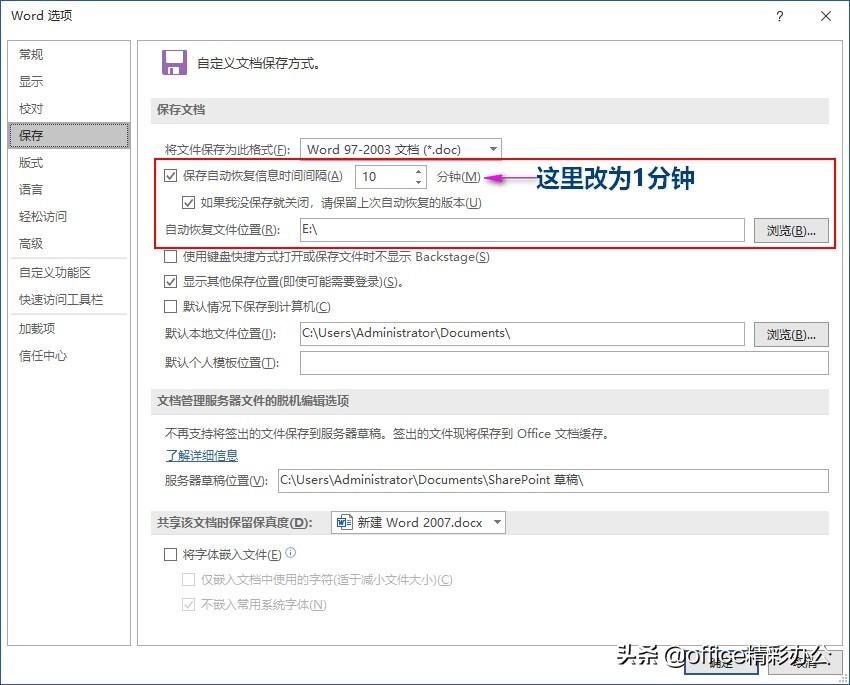Viewport: 850px width, 685px height.
Task: Click the purple floppy disk save icon
Action: click(x=174, y=63)
